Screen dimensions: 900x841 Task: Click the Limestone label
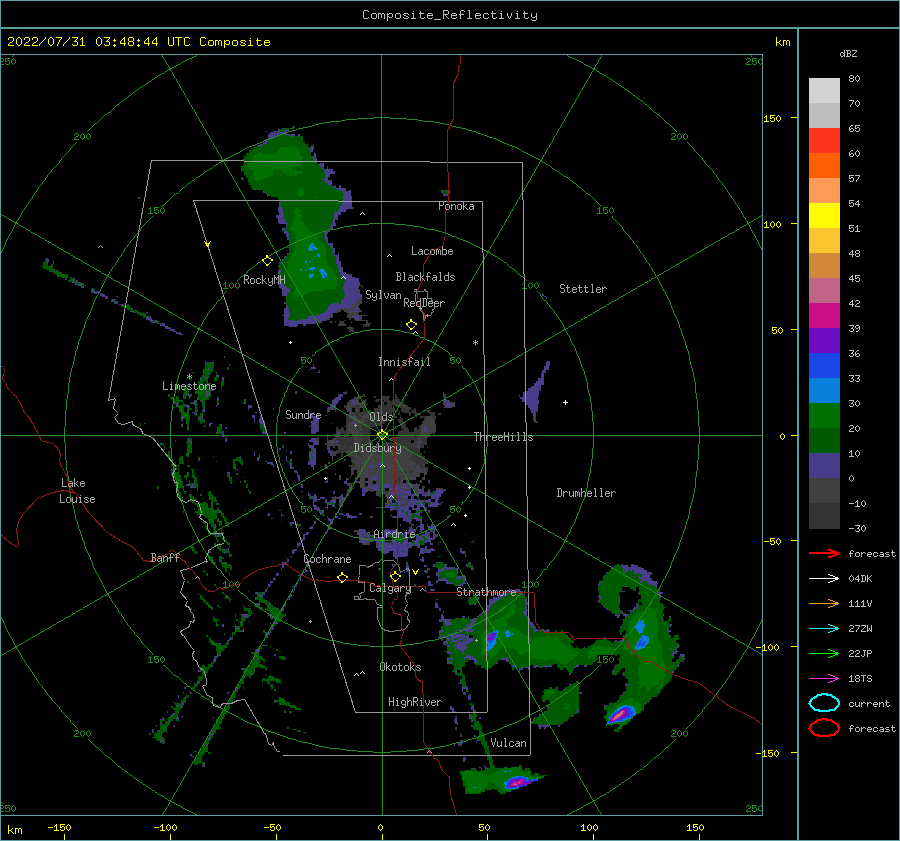(x=189, y=386)
